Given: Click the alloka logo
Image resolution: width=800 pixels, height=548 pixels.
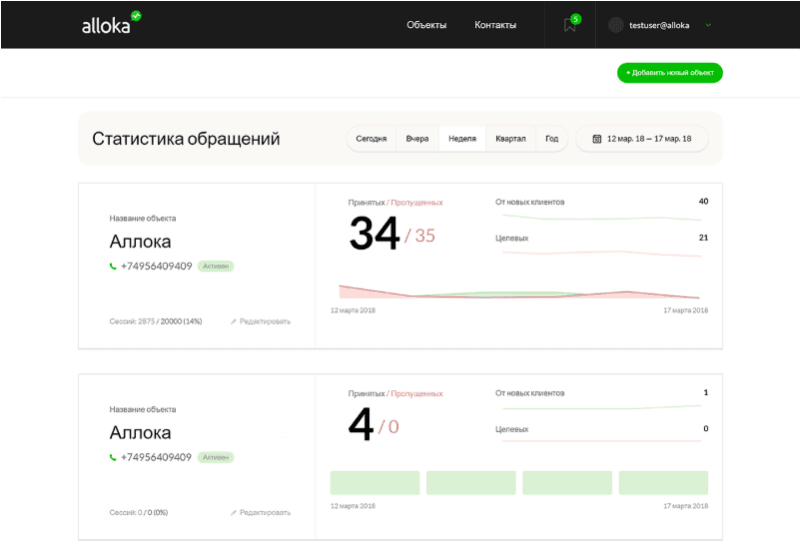Looking at the screenshot, I should click(111, 23).
